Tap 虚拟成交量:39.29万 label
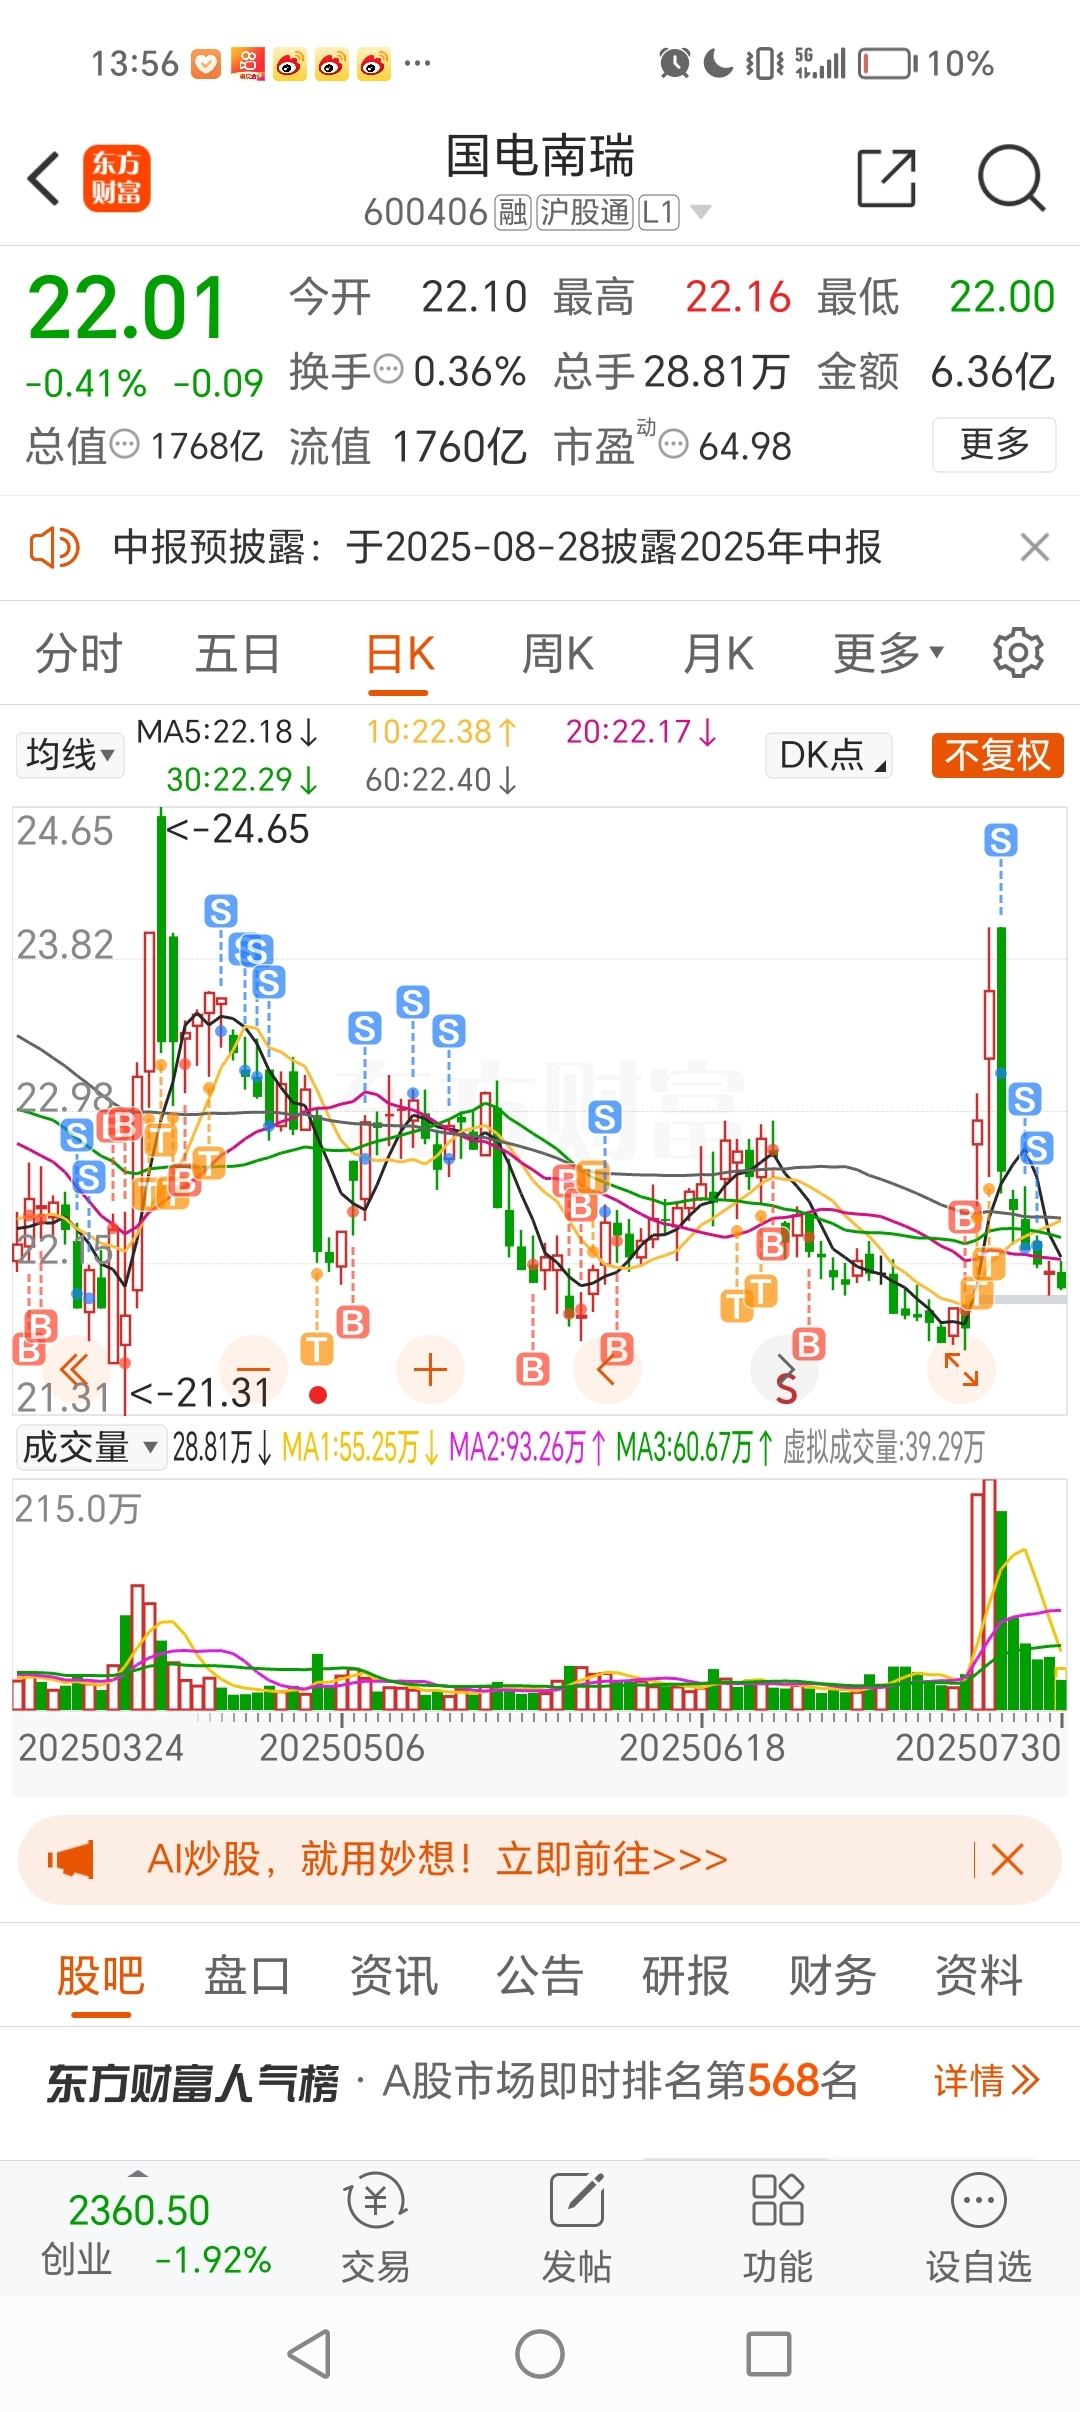Viewport: 1080px width, 2412px height. click(x=884, y=1447)
